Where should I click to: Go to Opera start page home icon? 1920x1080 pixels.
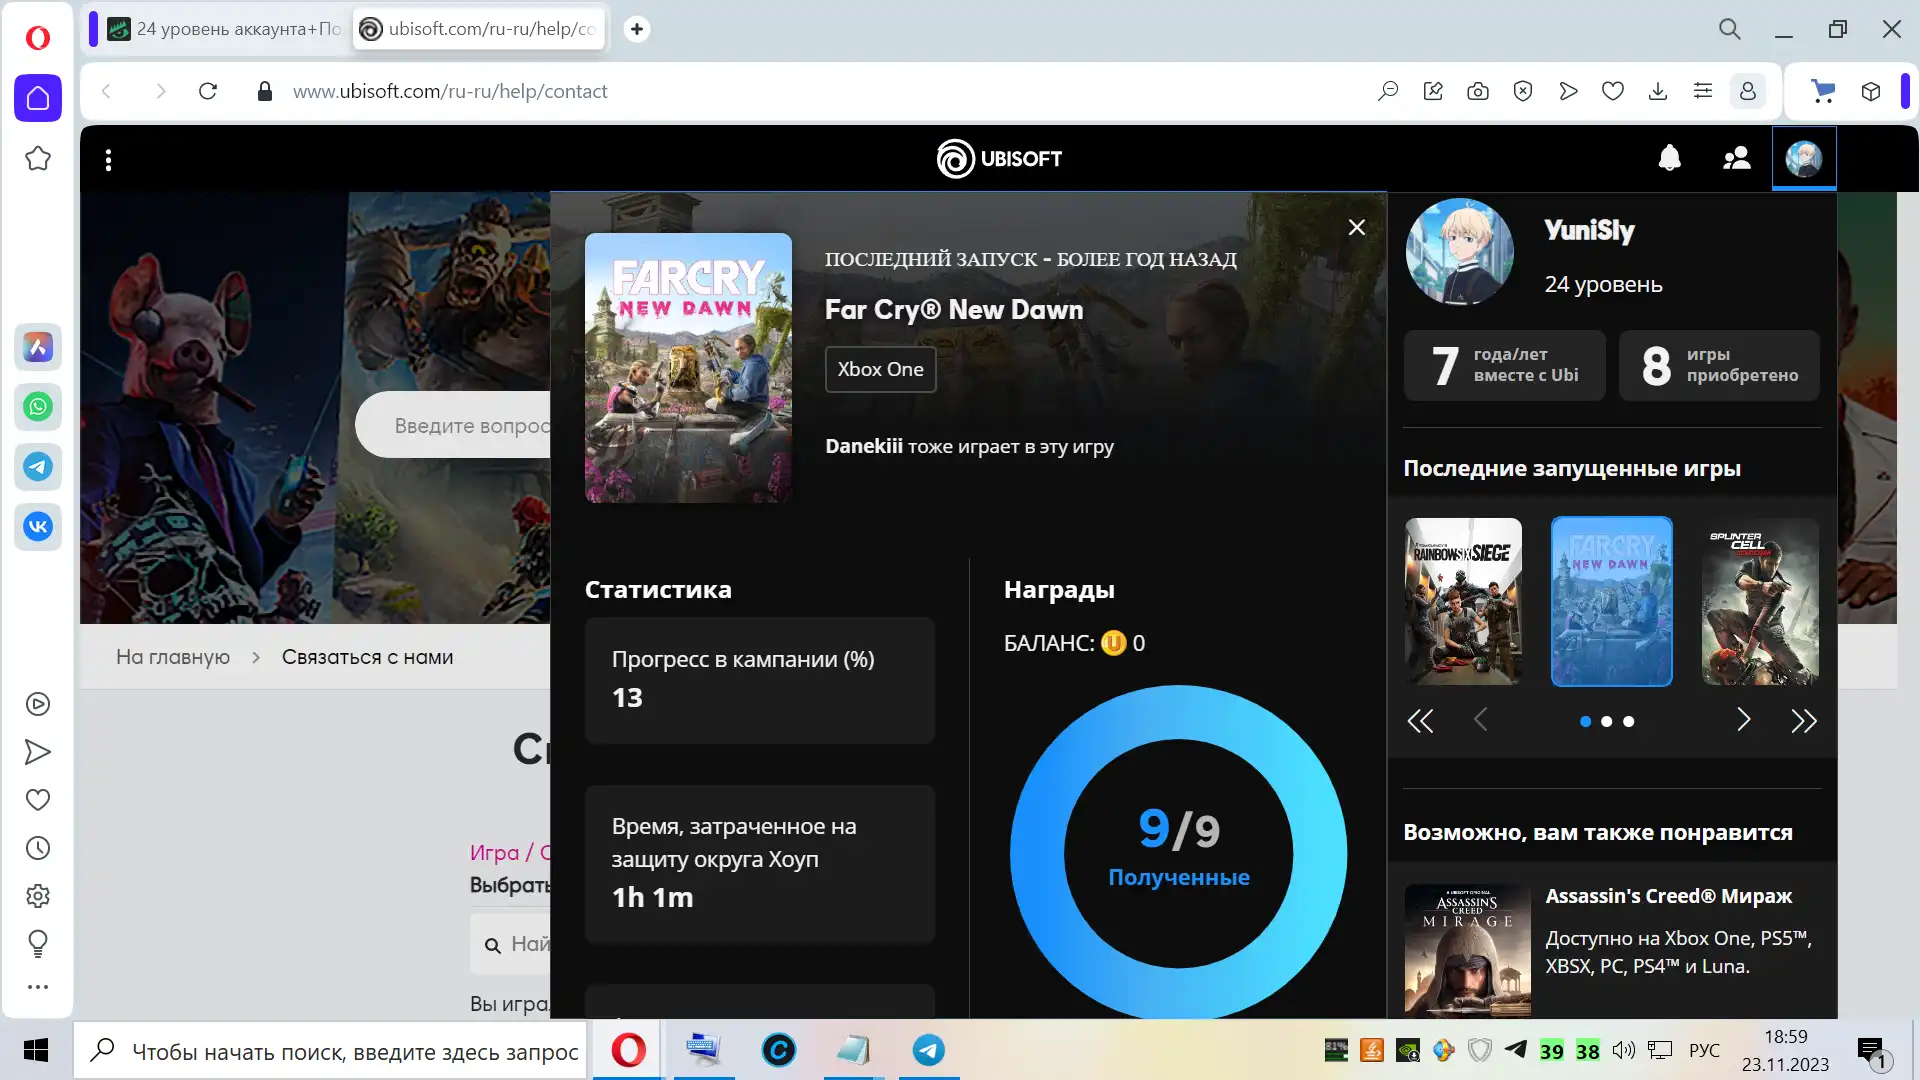(x=38, y=98)
